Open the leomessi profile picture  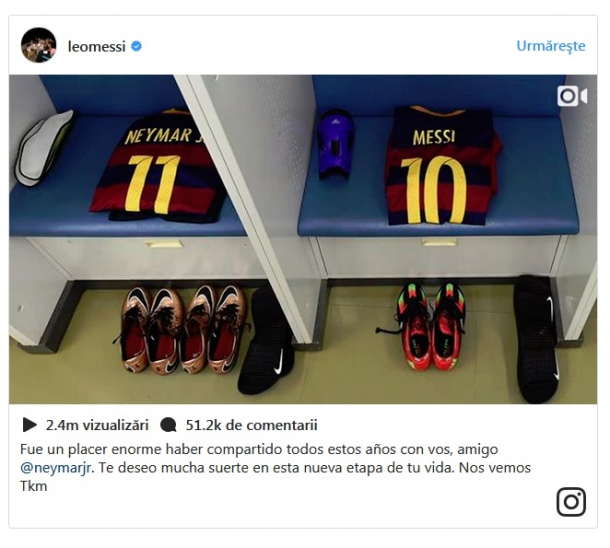pyautogui.click(x=39, y=45)
